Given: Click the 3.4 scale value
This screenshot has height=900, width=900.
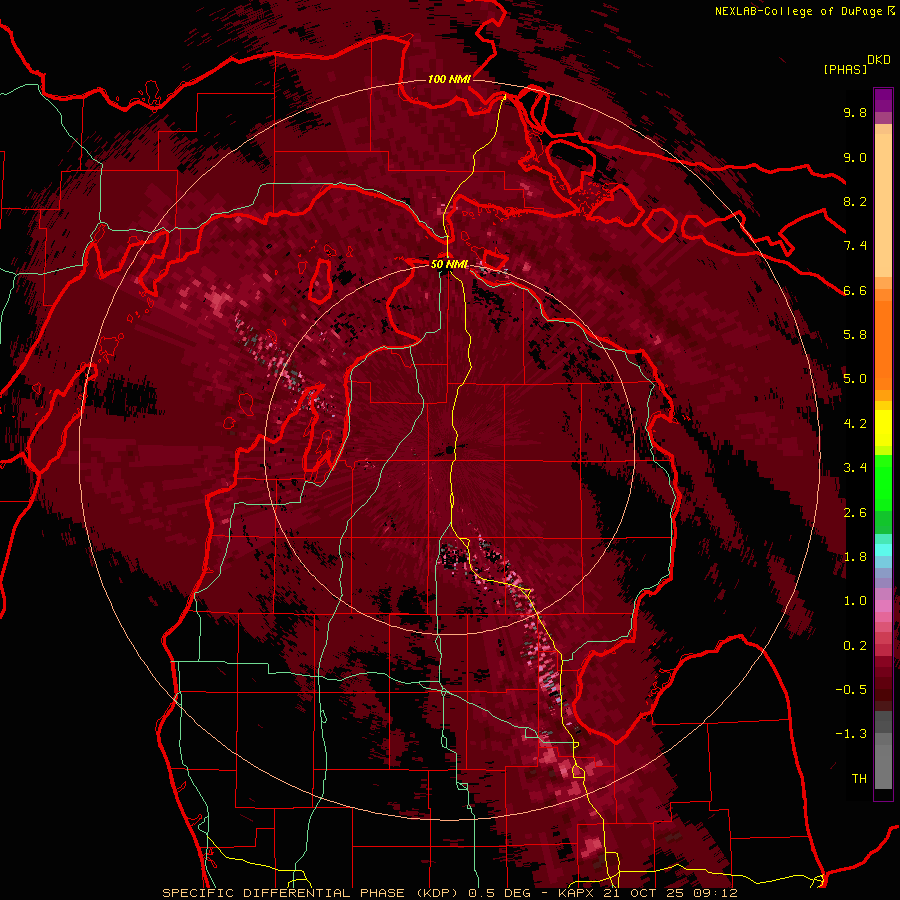Looking at the screenshot, I should point(855,468).
